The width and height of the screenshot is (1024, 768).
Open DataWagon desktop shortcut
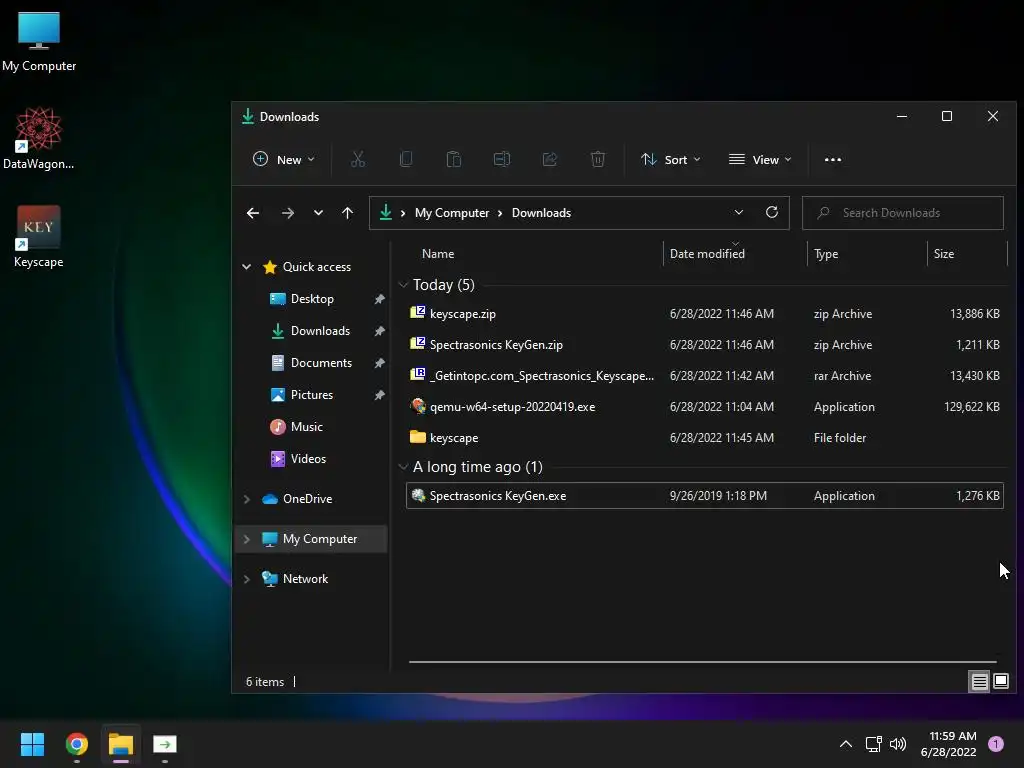point(39,138)
